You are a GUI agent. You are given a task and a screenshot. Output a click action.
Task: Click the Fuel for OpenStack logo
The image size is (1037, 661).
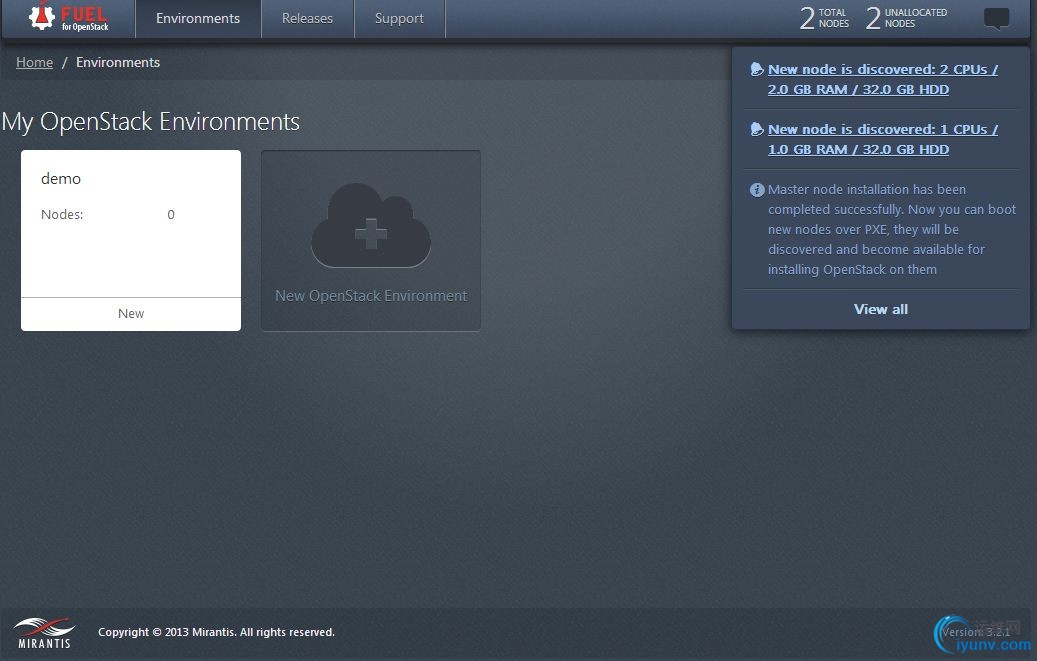[69, 17]
